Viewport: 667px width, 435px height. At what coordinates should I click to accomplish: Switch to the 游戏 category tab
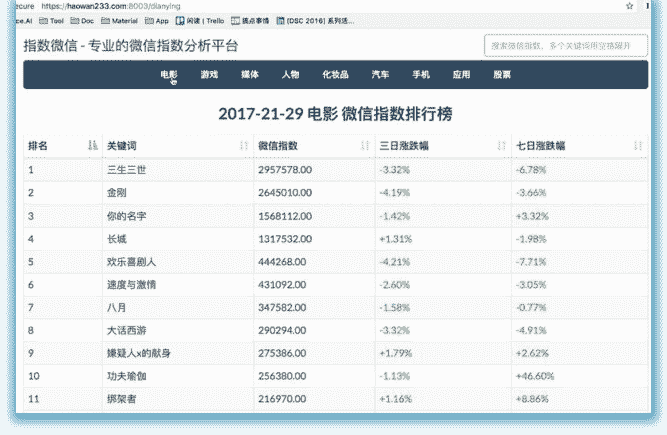point(209,75)
